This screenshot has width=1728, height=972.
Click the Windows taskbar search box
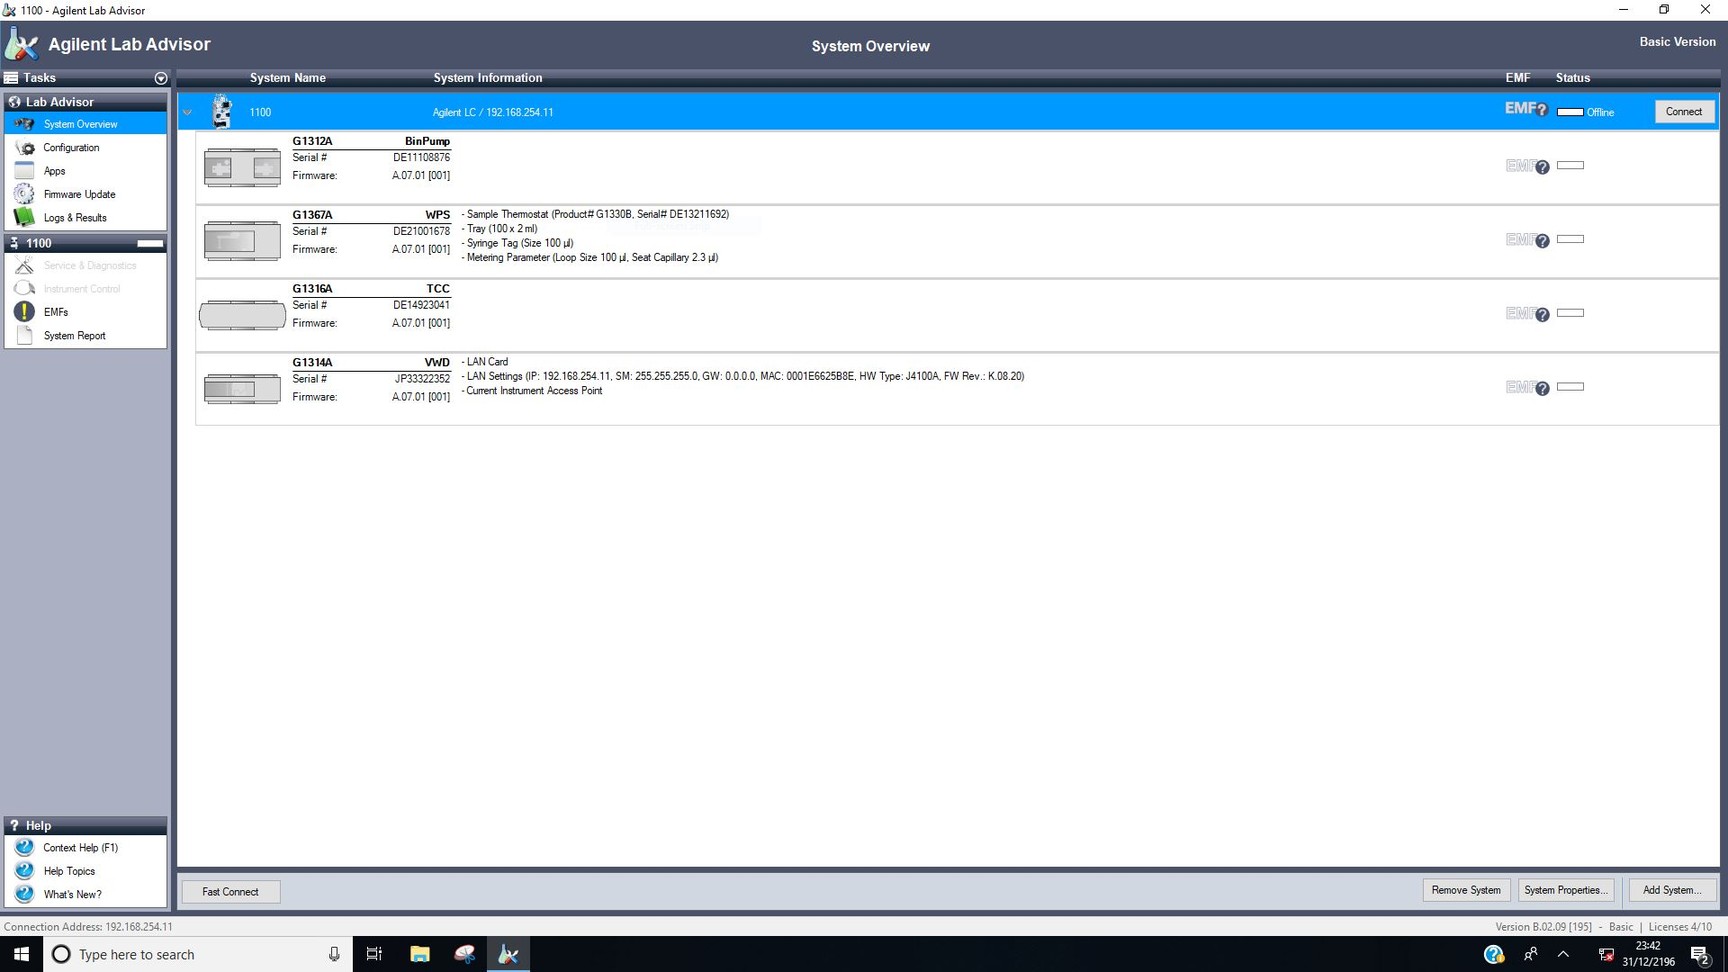coord(197,954)
